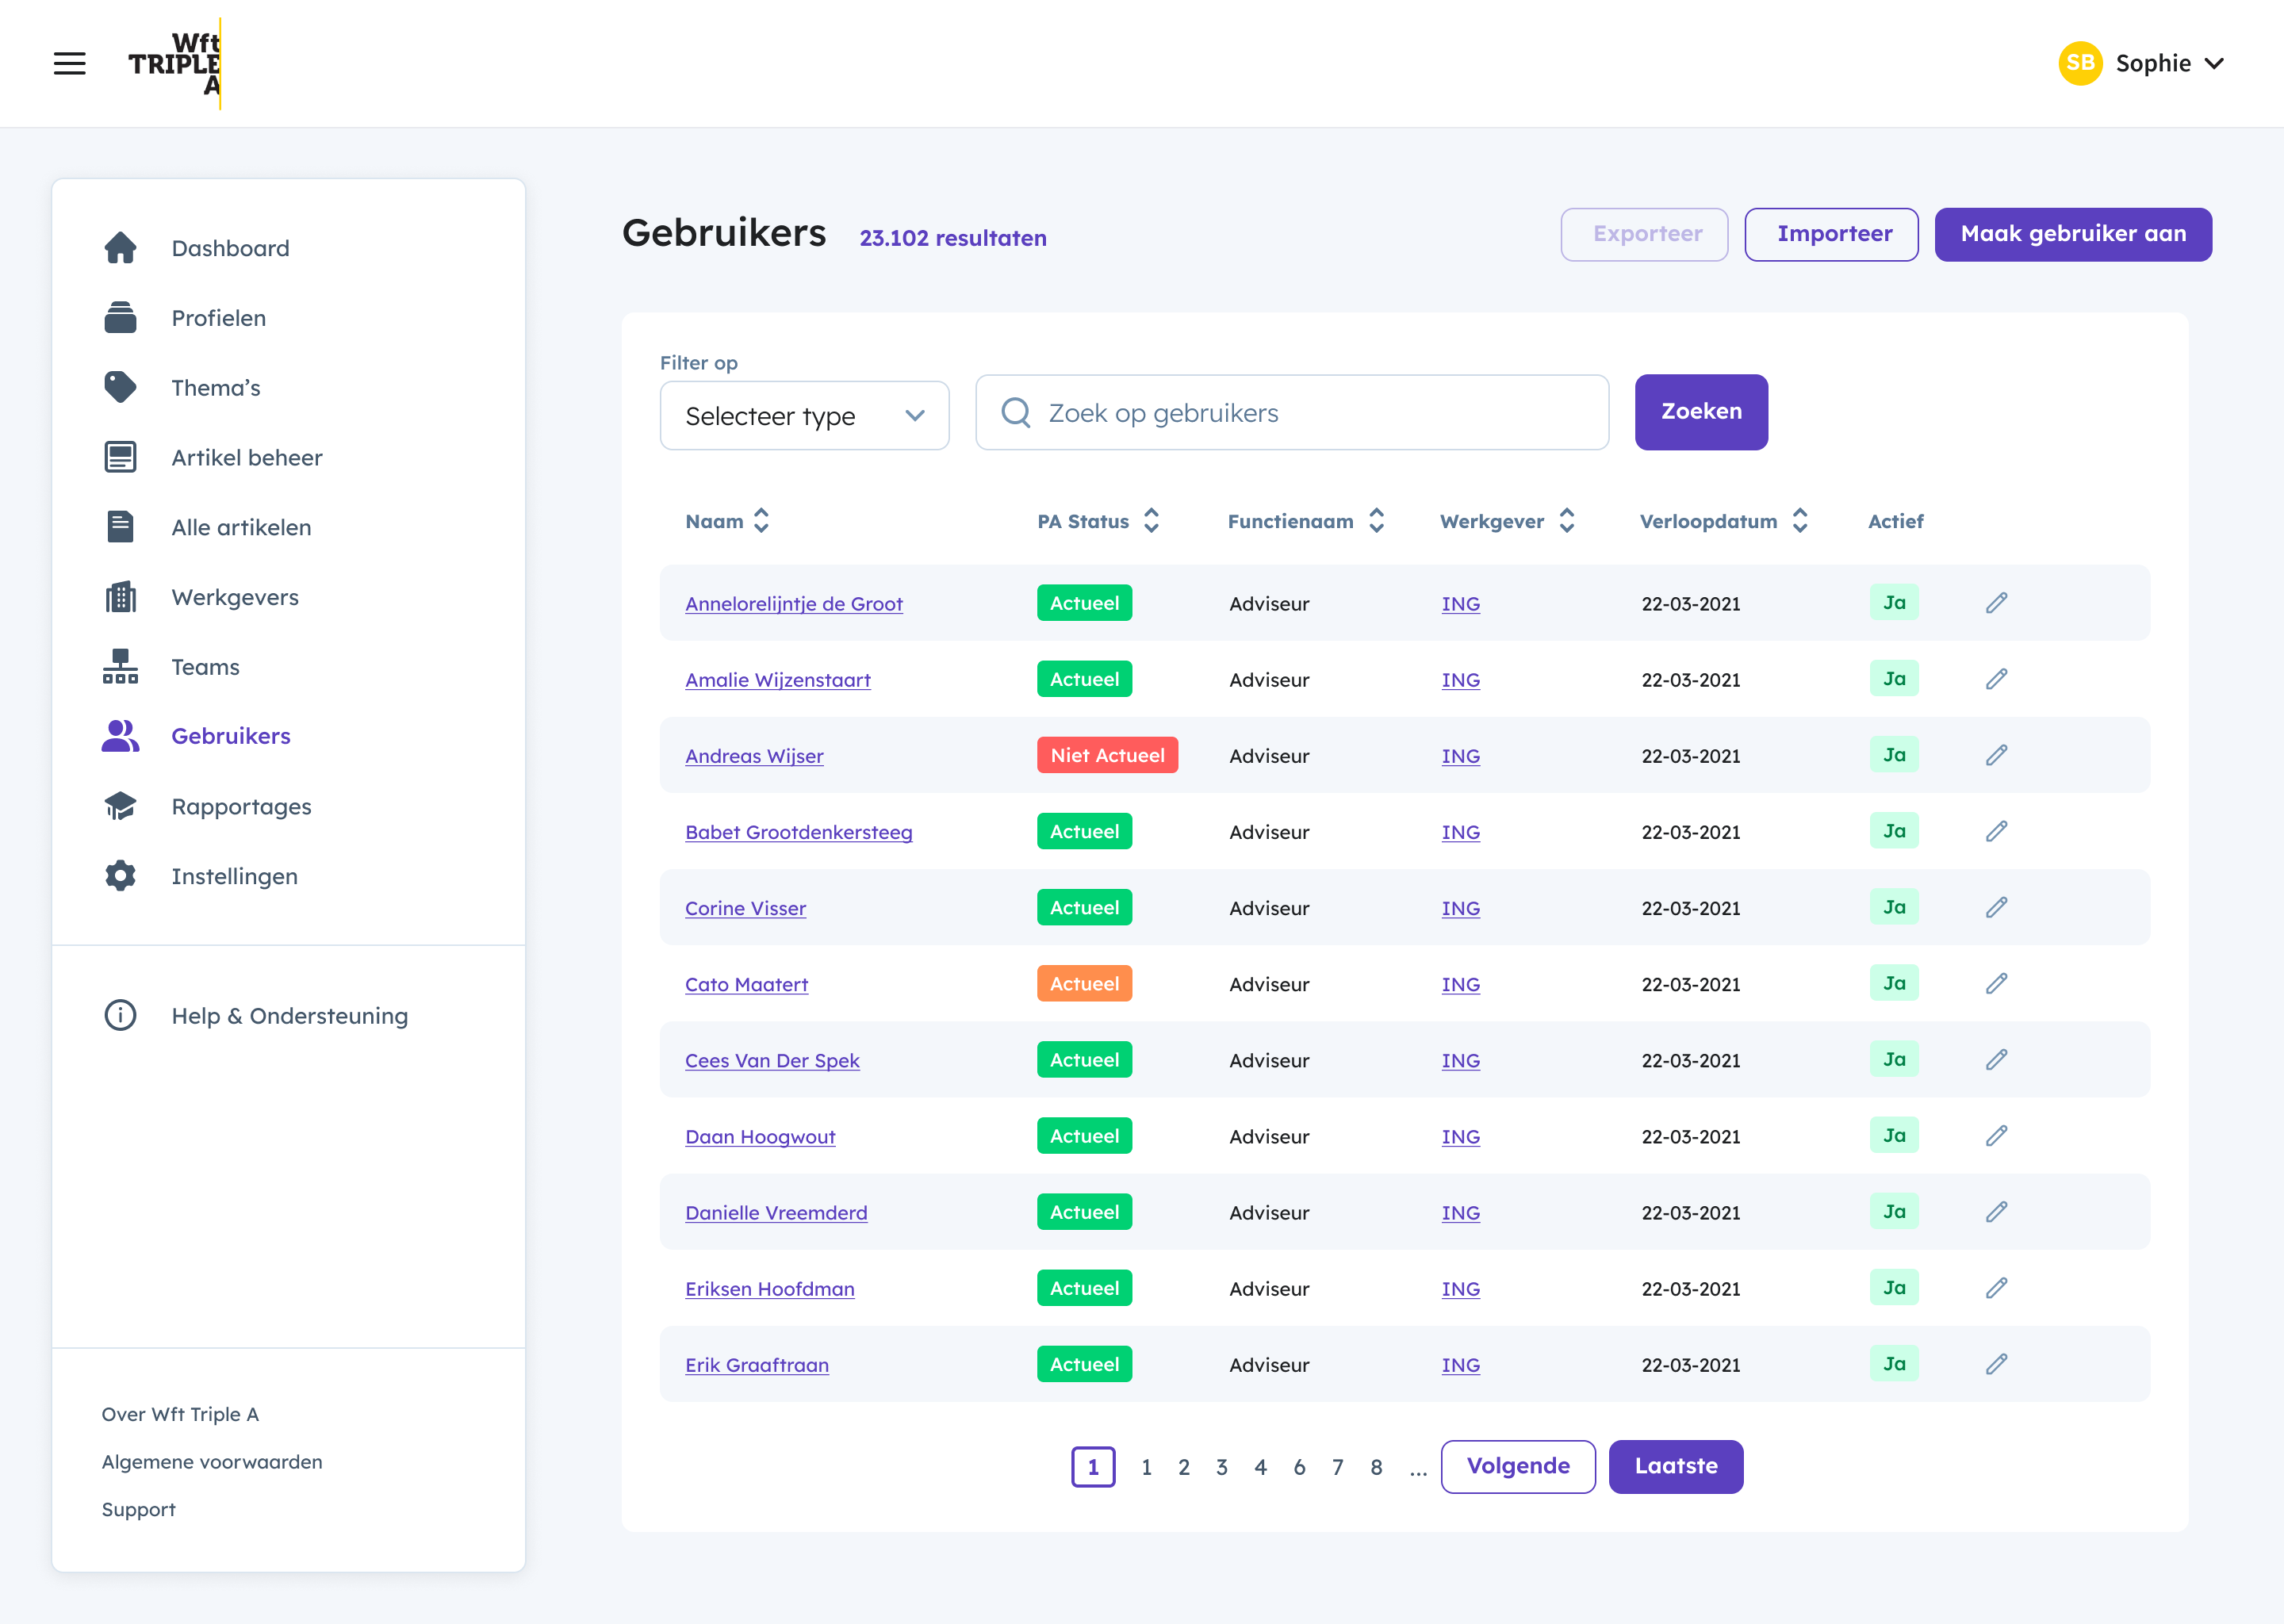Select the Profielen sidebar icon
The height and width of the screenshot is (1624, 2284).
pos(120,317)
